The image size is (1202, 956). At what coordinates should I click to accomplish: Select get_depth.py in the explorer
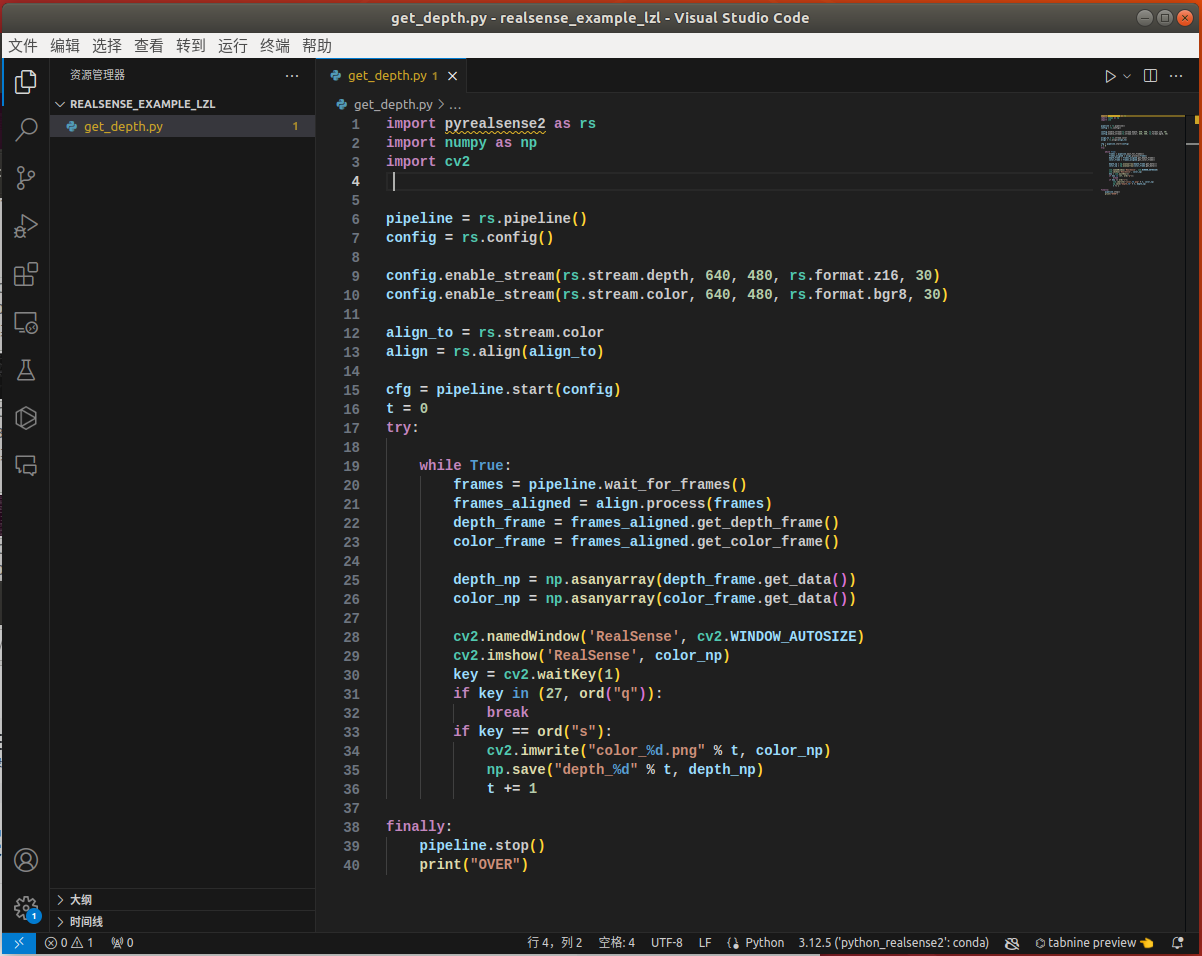point(123,127)
